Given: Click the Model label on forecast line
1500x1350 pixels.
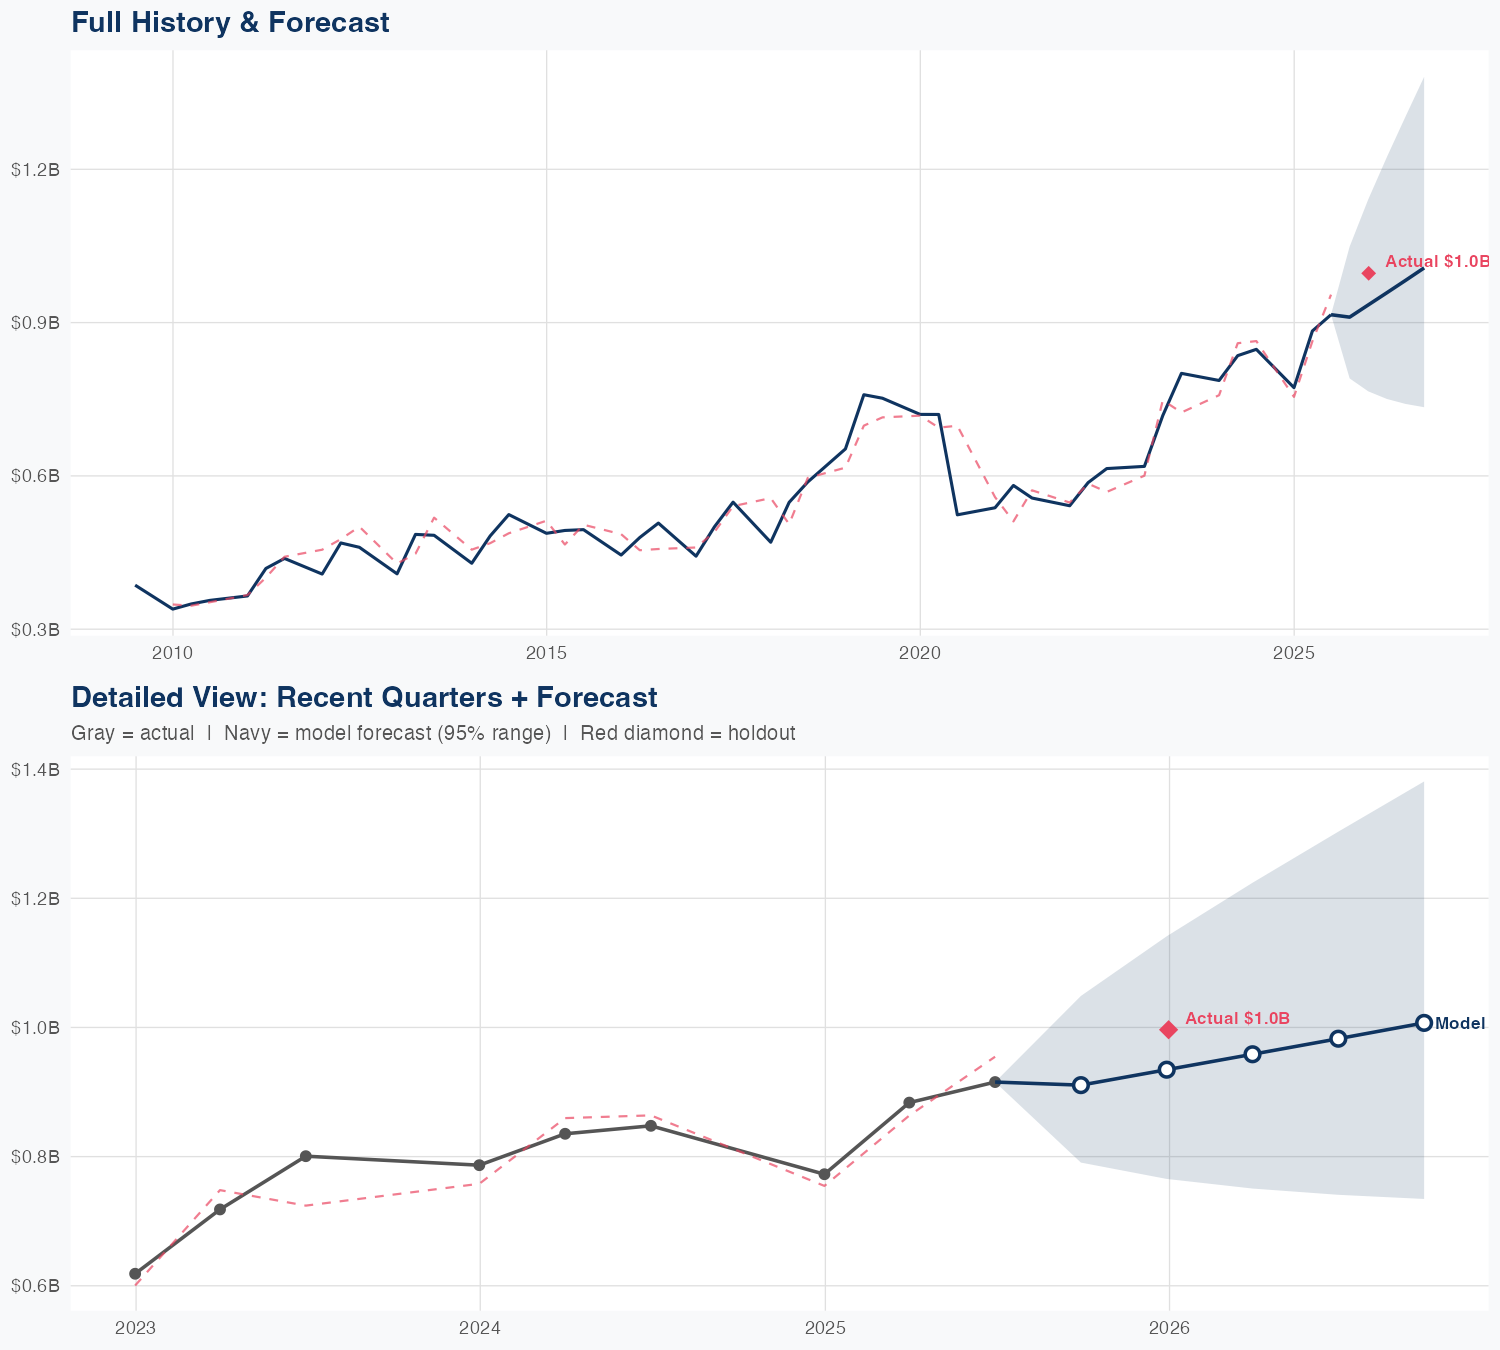Looking at the screenshot, I should (x=1460, y=1023).
